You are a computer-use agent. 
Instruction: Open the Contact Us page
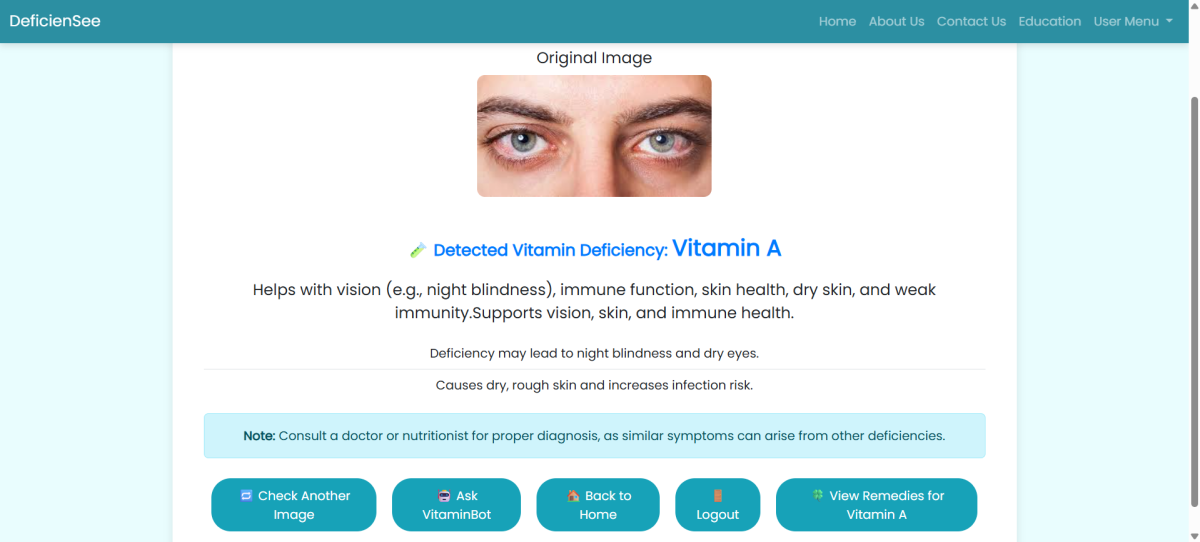[971, 21]
